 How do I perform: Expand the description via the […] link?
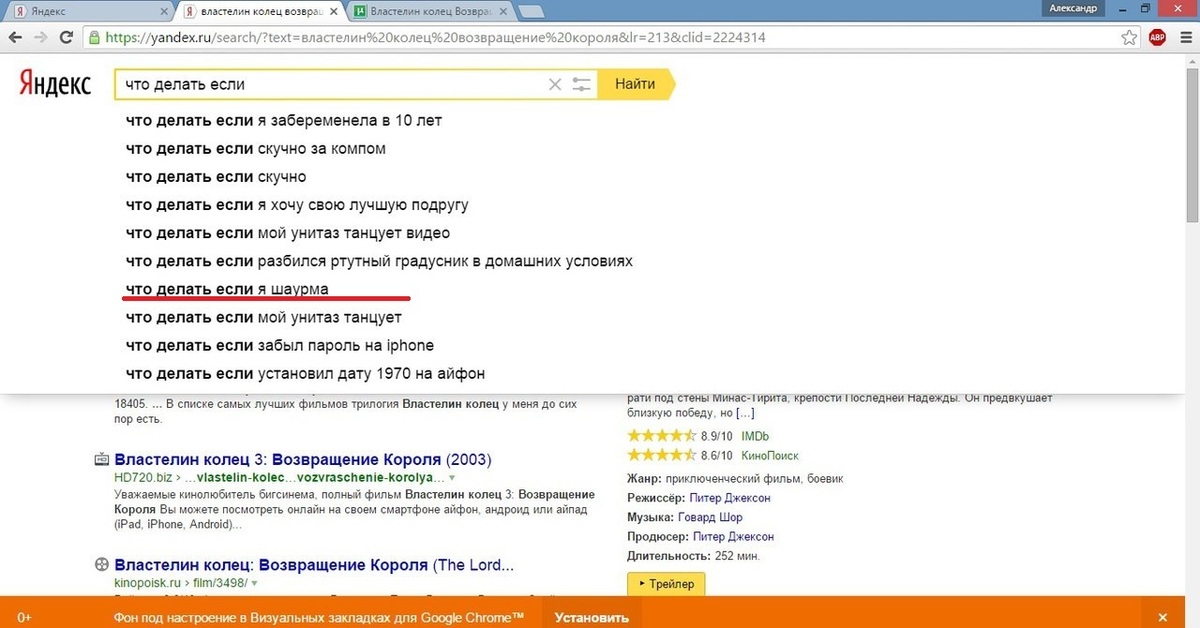745,413
